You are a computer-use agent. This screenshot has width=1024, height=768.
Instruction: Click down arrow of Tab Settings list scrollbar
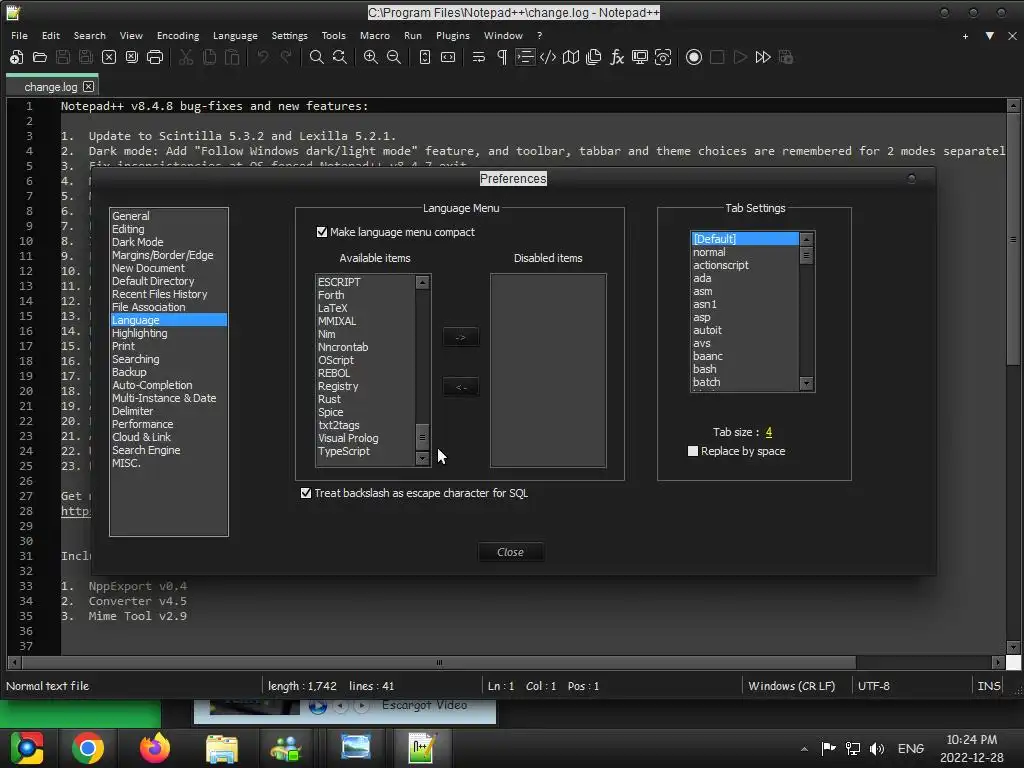tap(807, 383)
